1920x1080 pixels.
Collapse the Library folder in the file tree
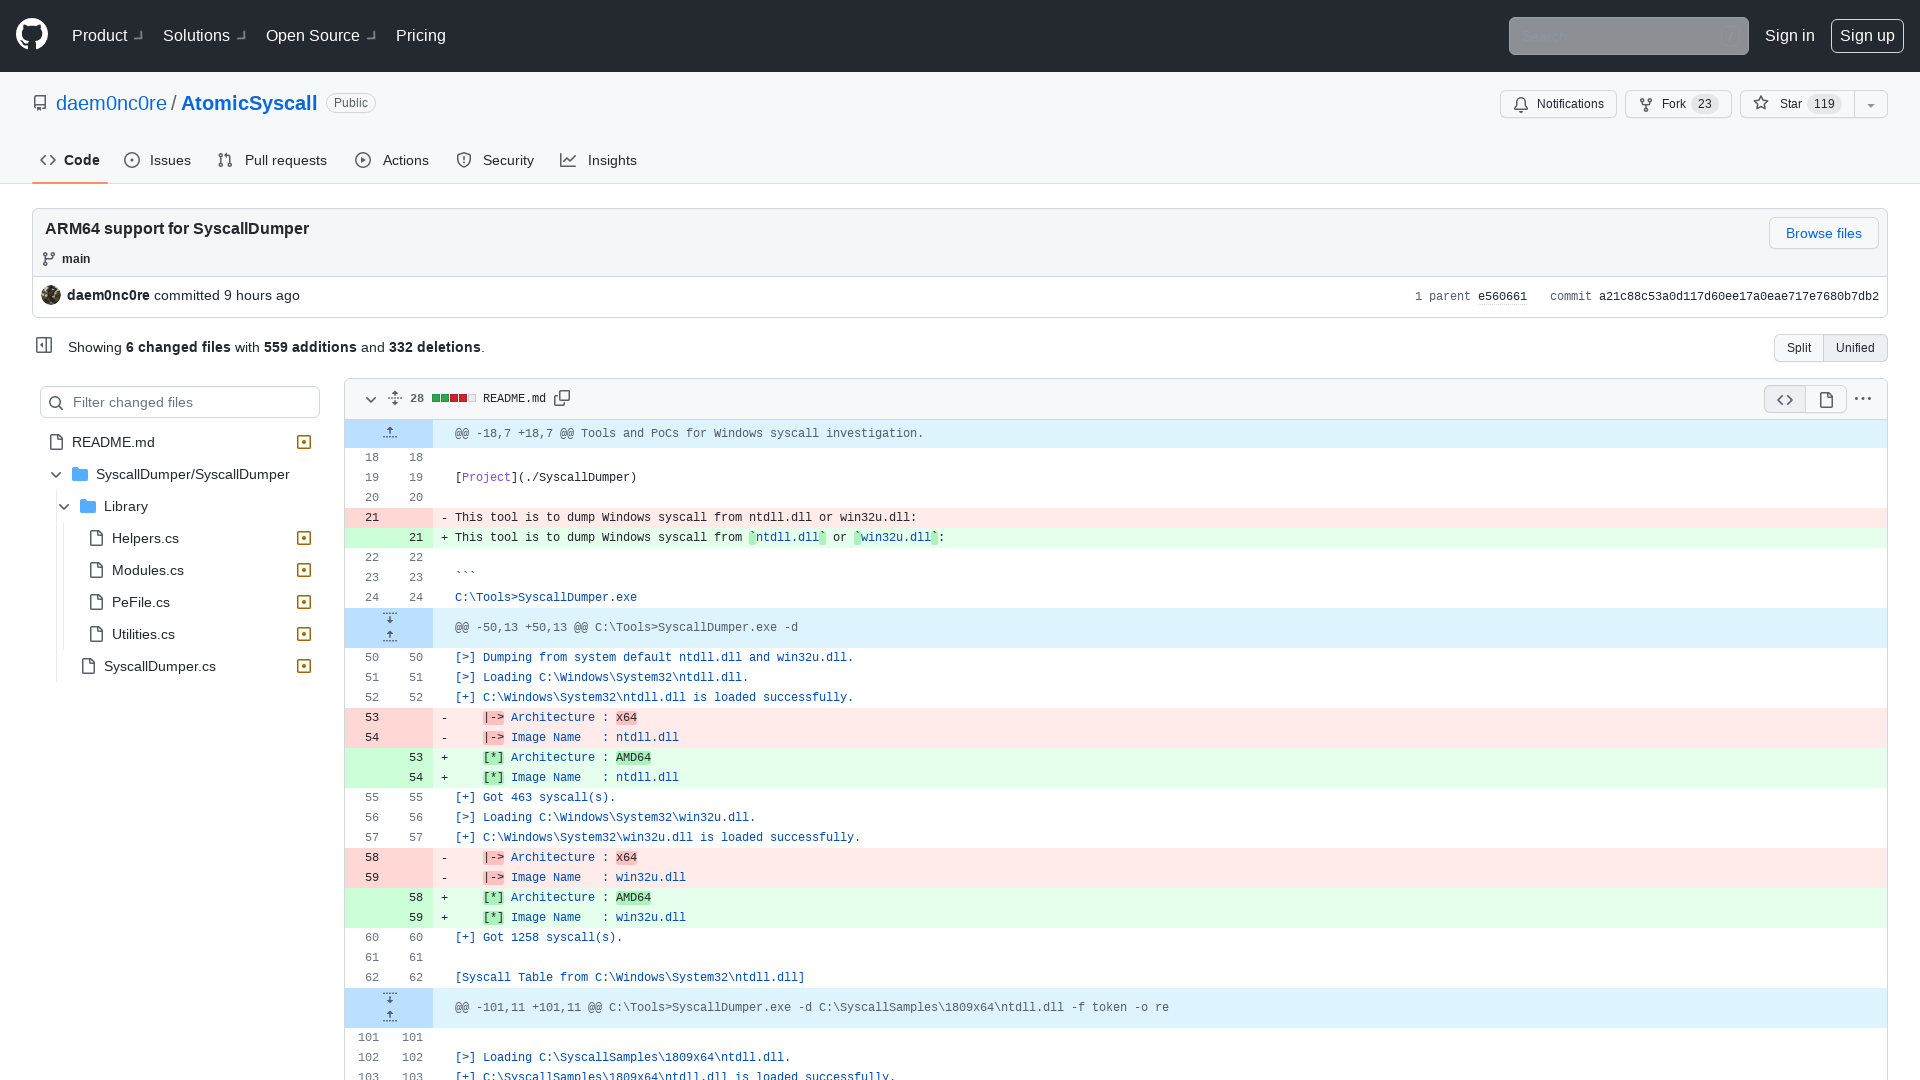(64, 506)
